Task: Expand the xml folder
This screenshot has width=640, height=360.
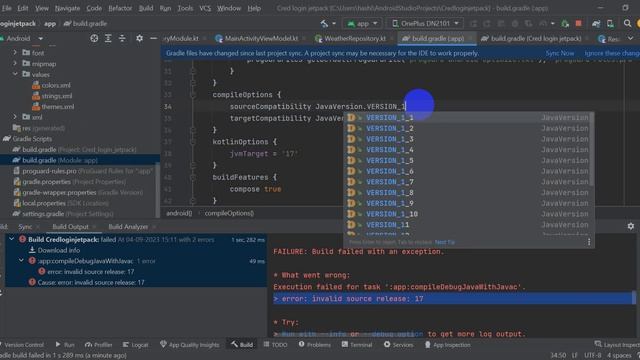Action: pyautogui.click(x=15, y=117)
